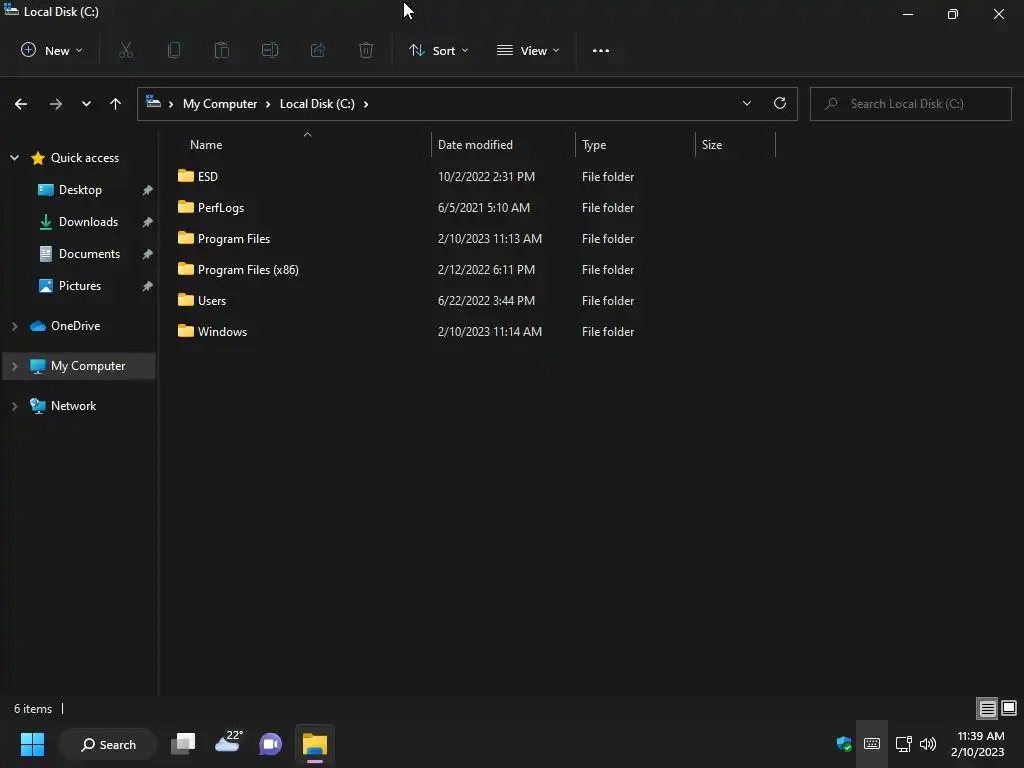This screenshot has width=1024, height=768.
Task: Open network status tray icon
Action: pos(904,744)
